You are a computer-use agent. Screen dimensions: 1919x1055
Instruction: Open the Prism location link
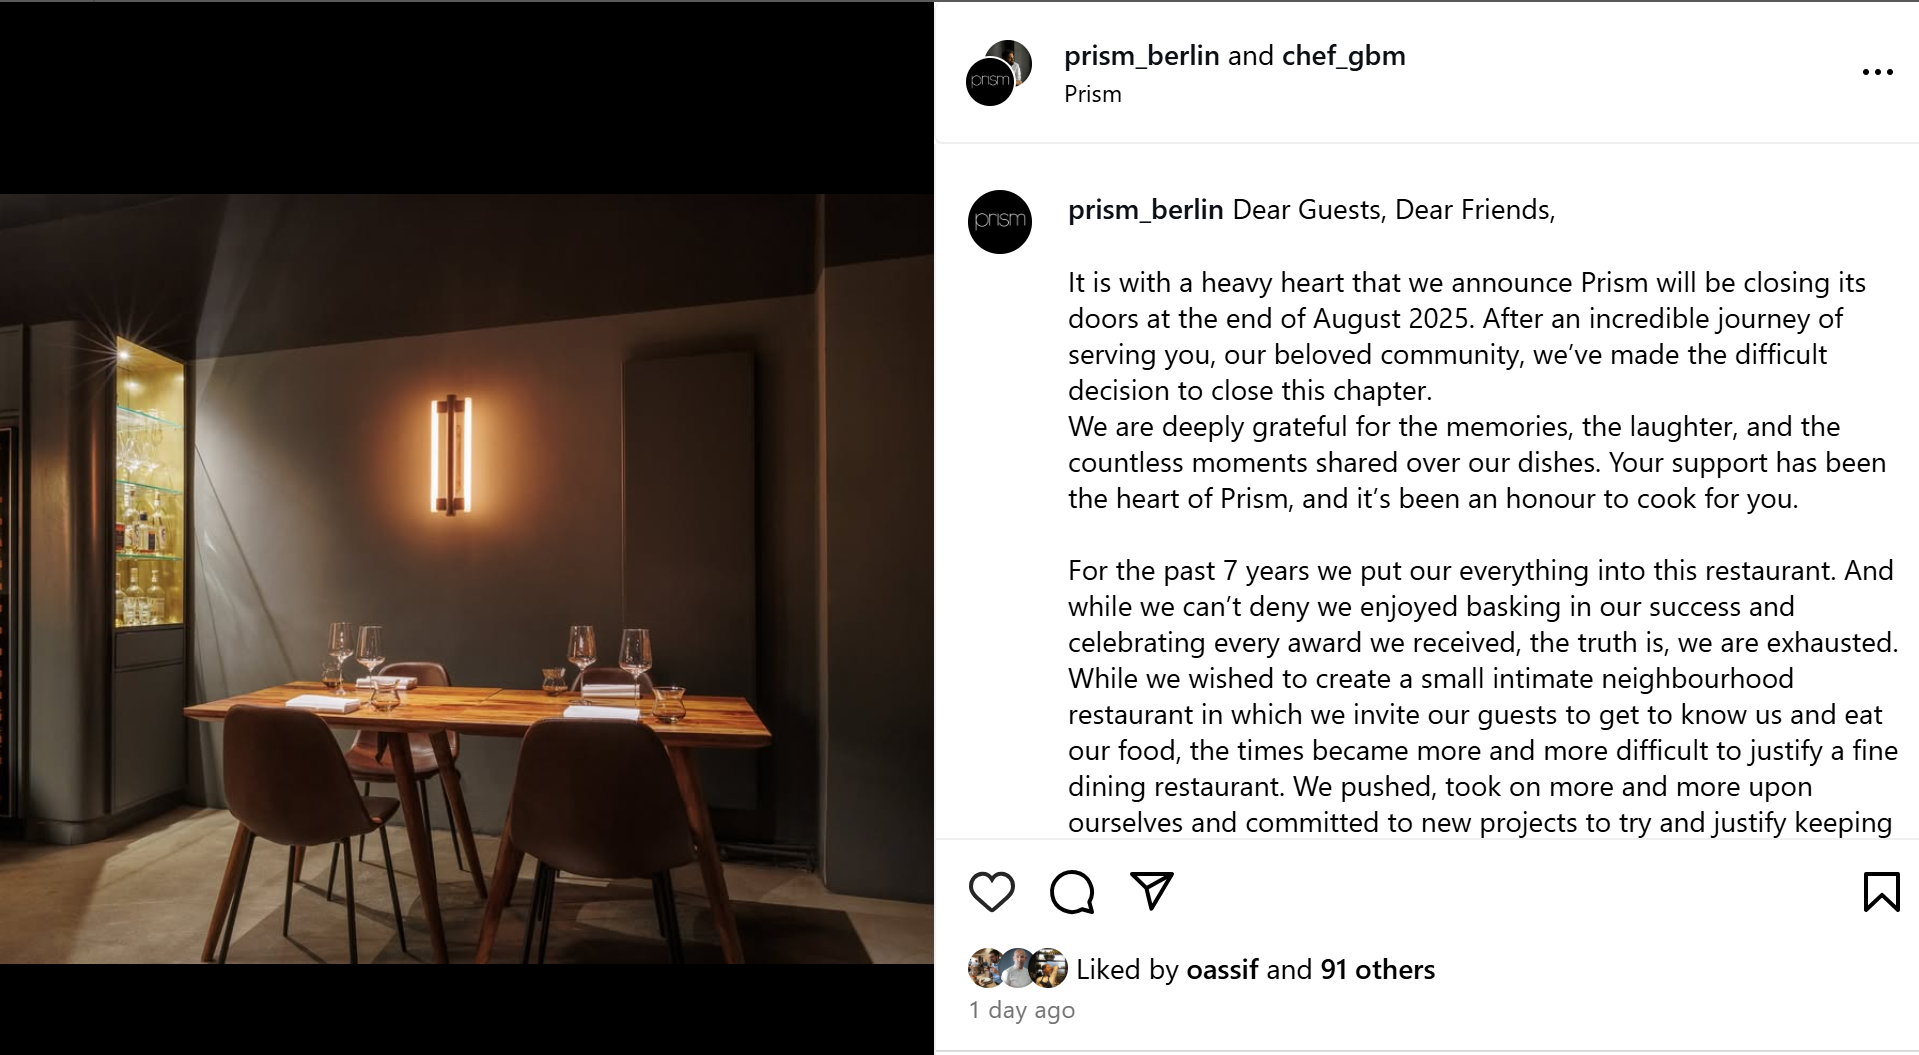pos(1092,94)
